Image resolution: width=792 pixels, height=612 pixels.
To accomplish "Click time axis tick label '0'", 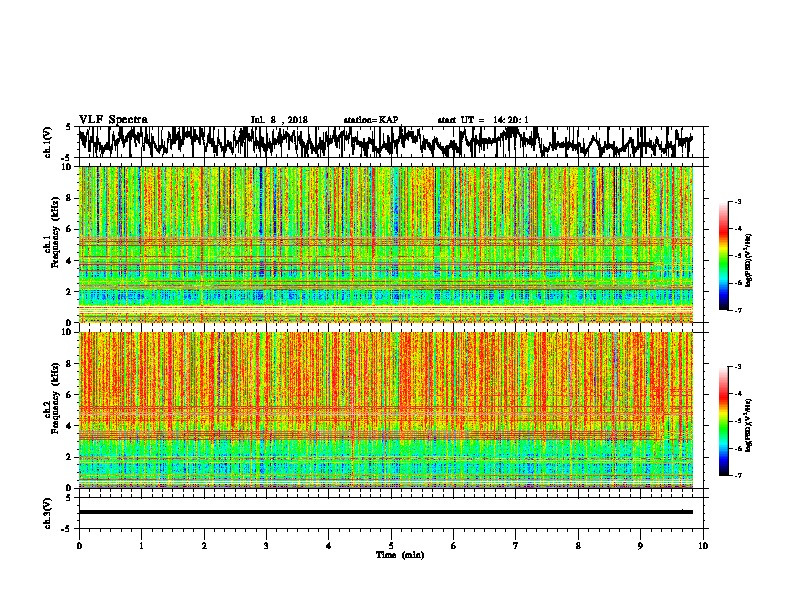I will pos(79,546).
